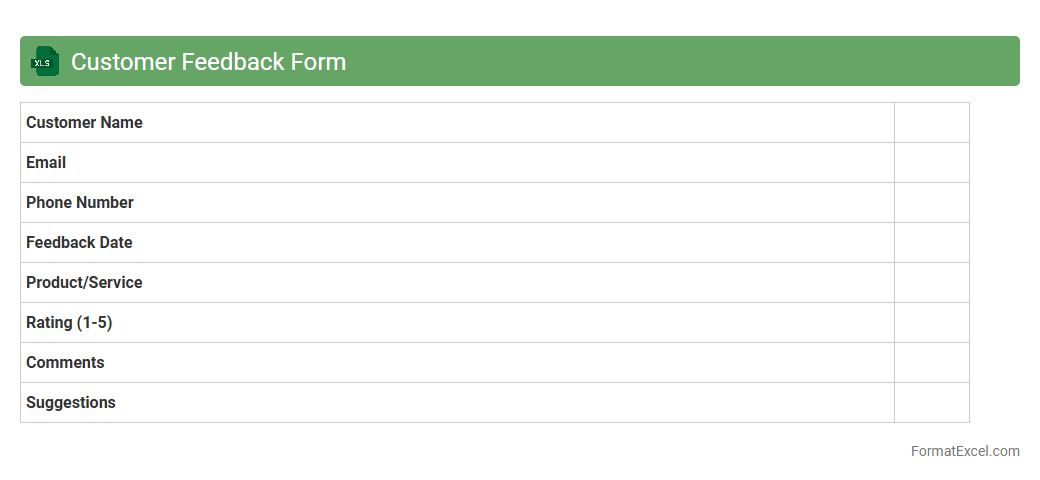Click the empty cell beside Comments
The height and width of the screenshot is (480, 1040).
coord(931,363)
